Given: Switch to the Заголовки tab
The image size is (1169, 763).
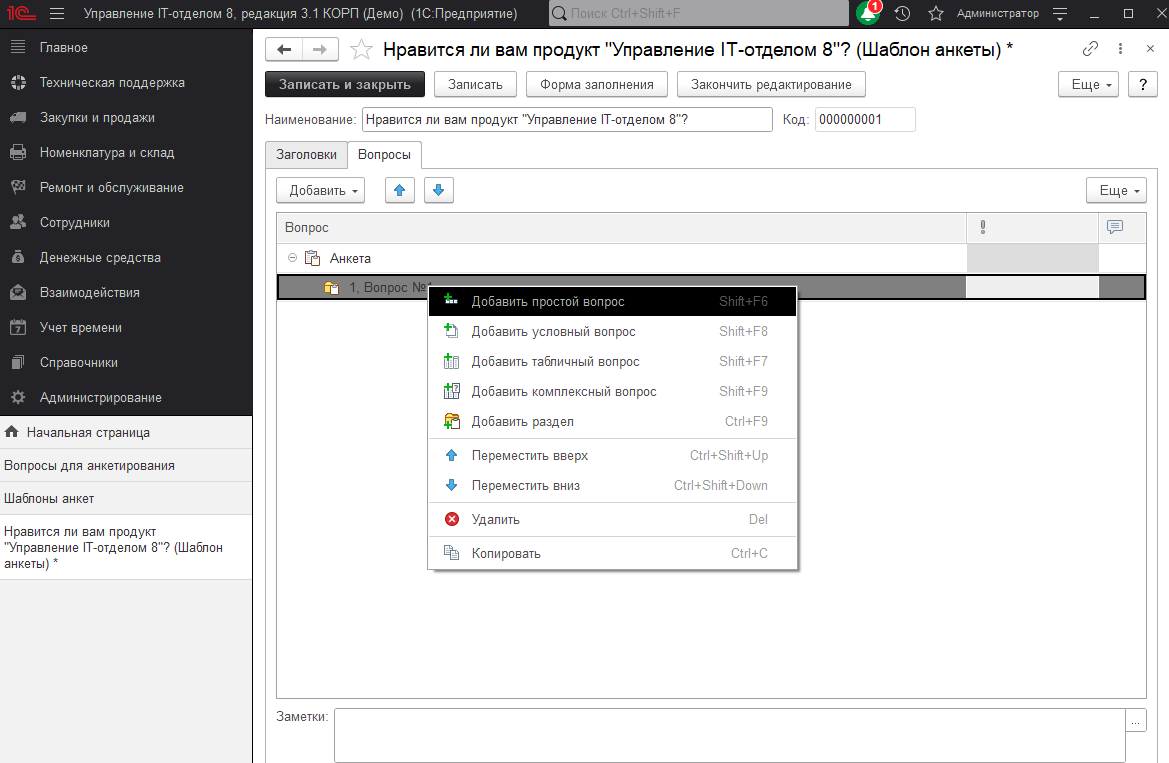Looking at the screenshot, I should (306, 155).
